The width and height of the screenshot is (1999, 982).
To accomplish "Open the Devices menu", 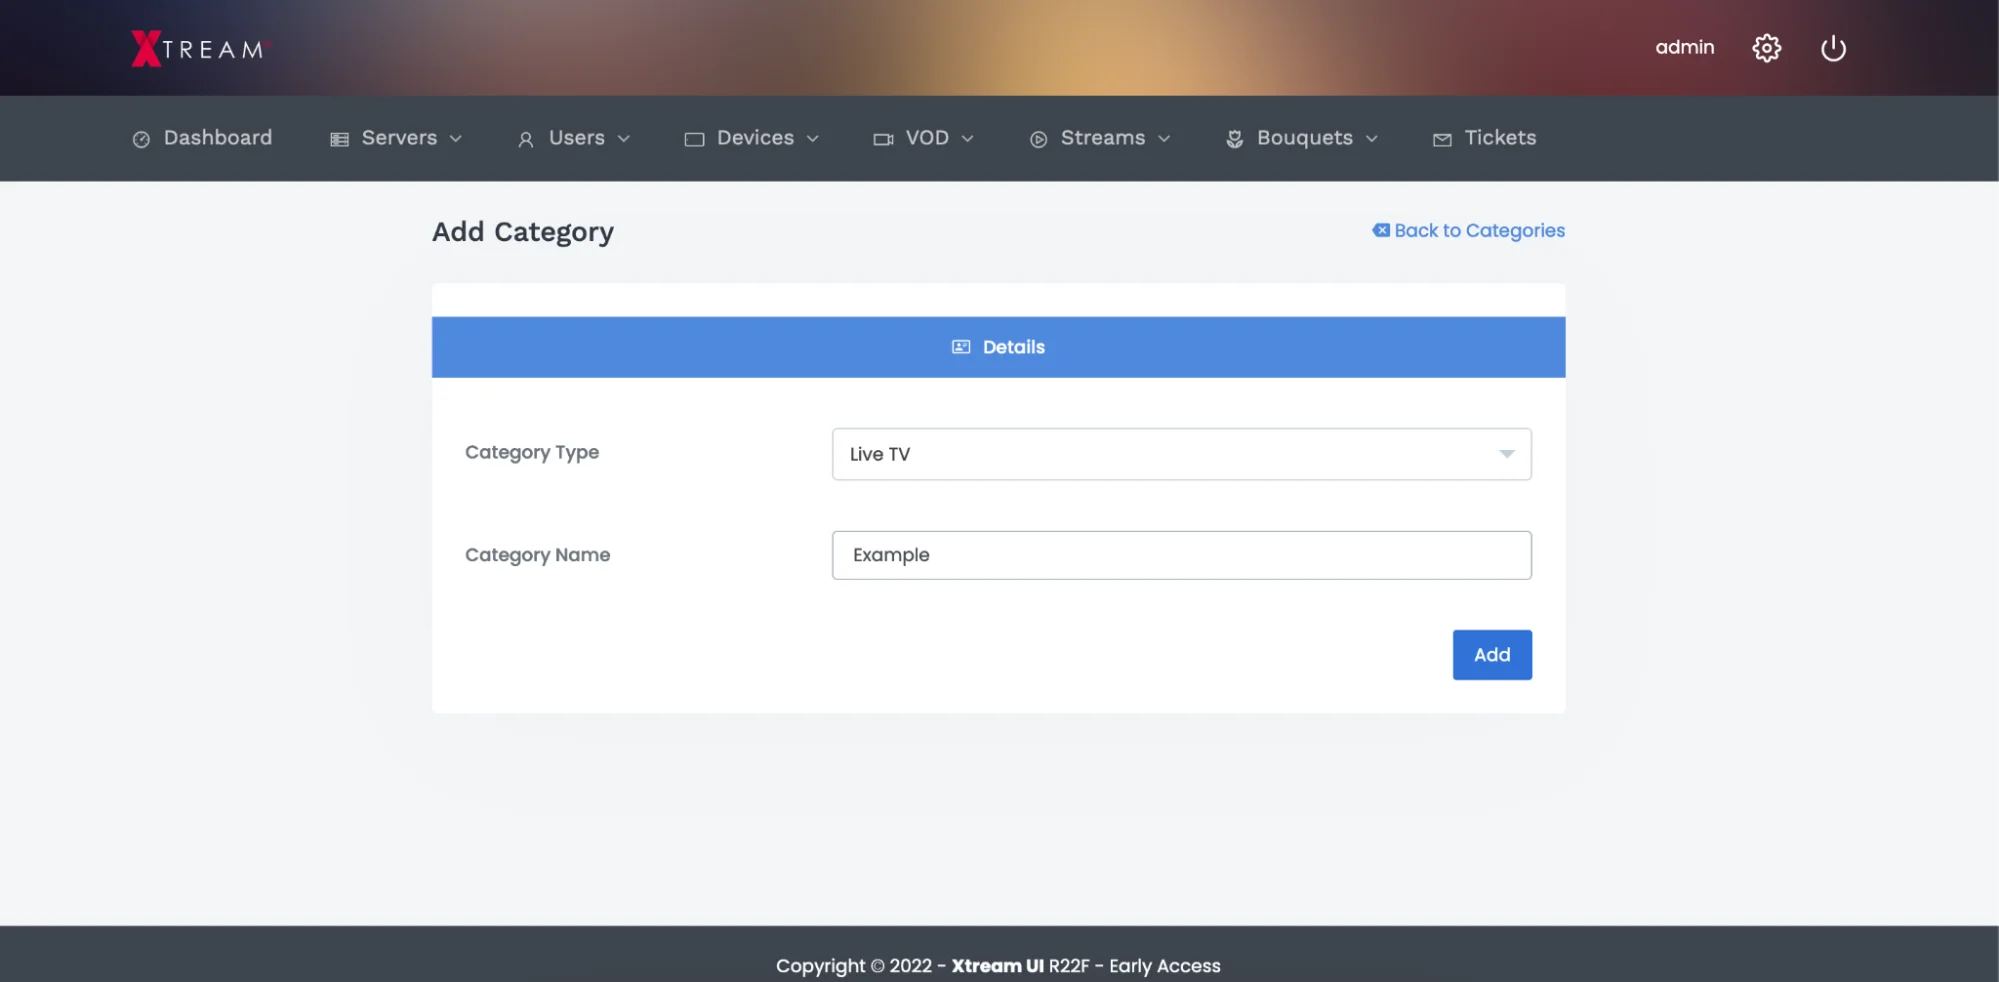I will point(752,138).
